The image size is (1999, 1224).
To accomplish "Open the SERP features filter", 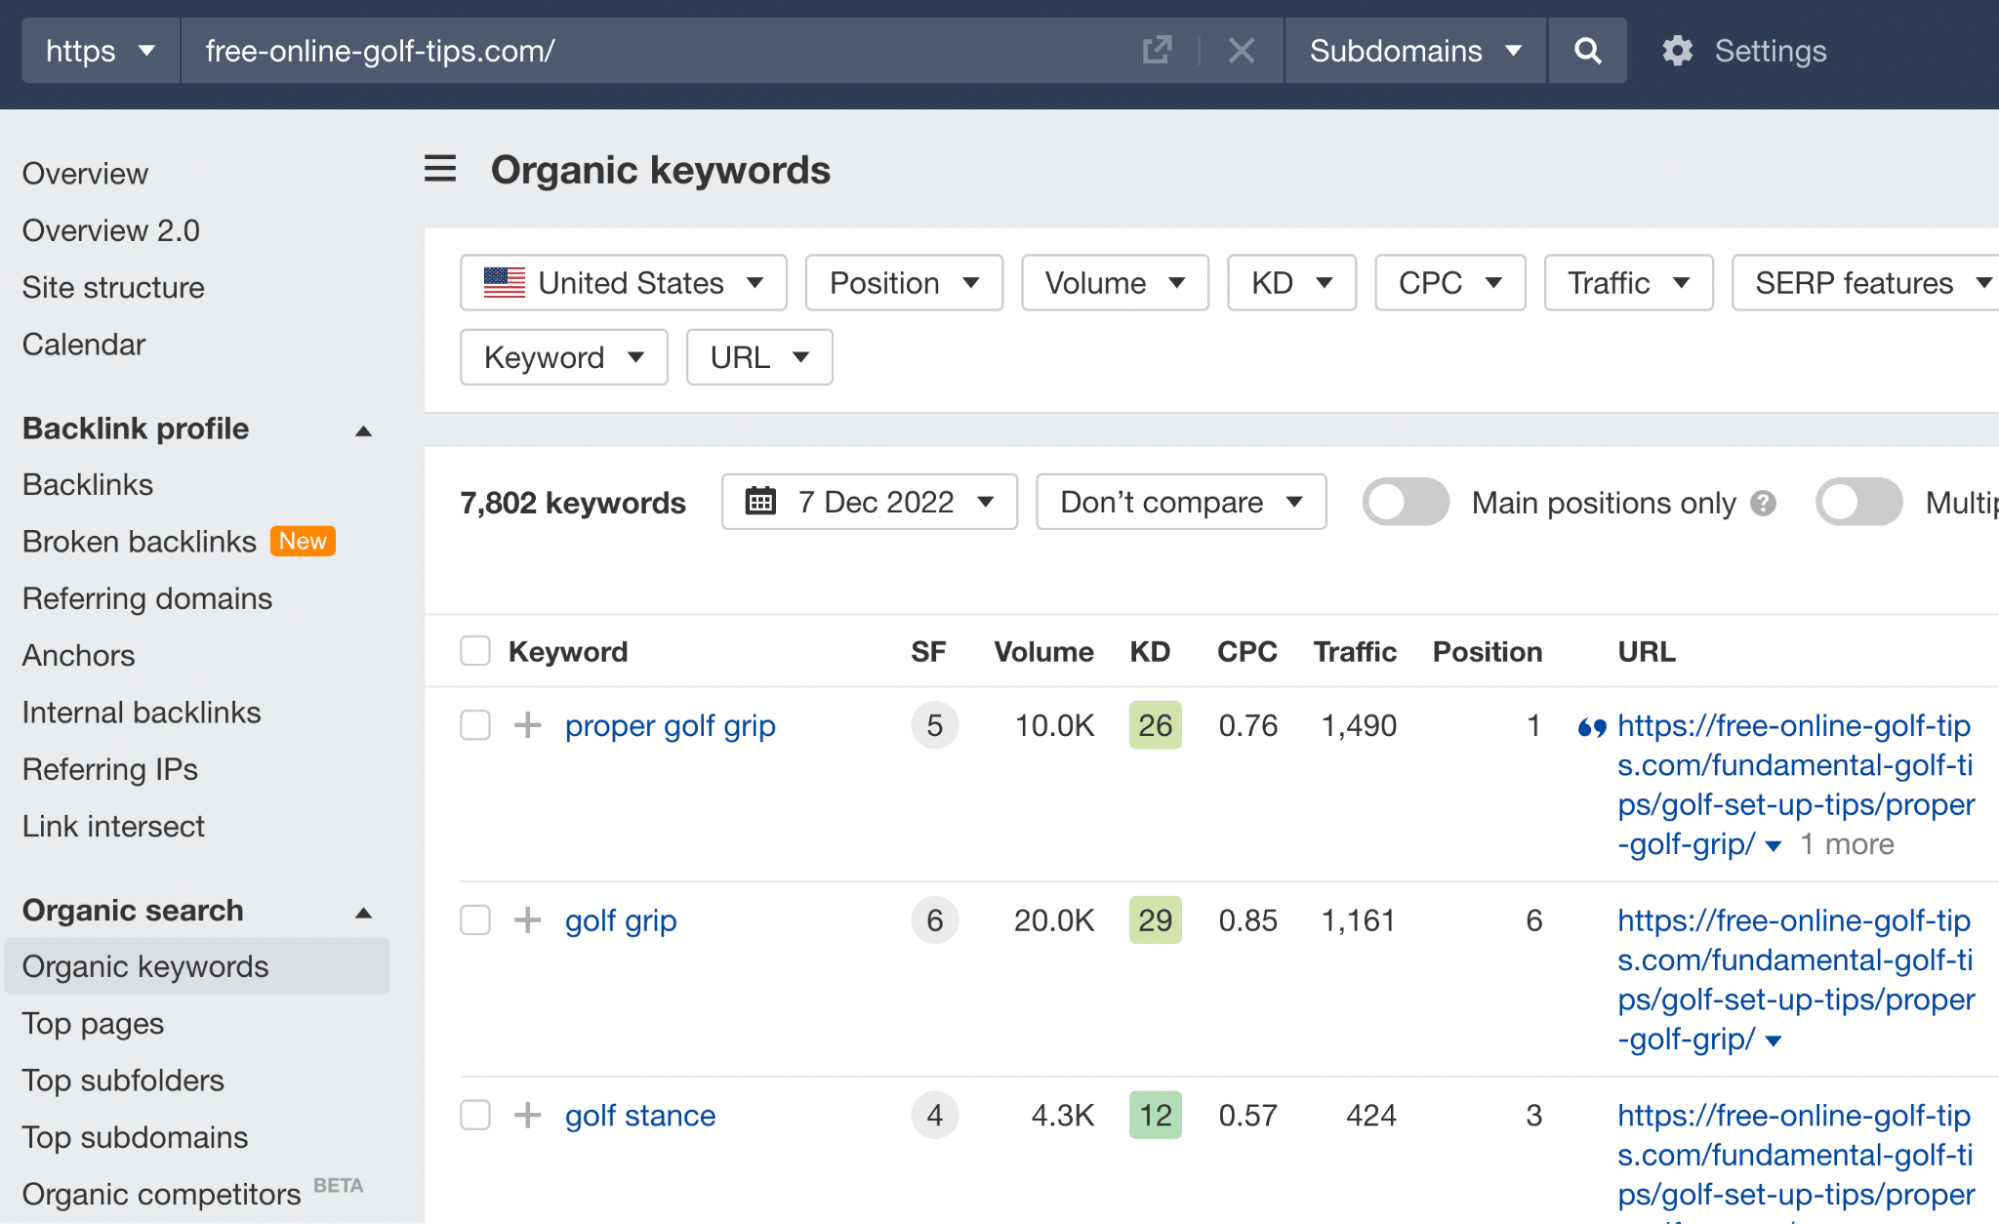I will tap(1856, 281).
